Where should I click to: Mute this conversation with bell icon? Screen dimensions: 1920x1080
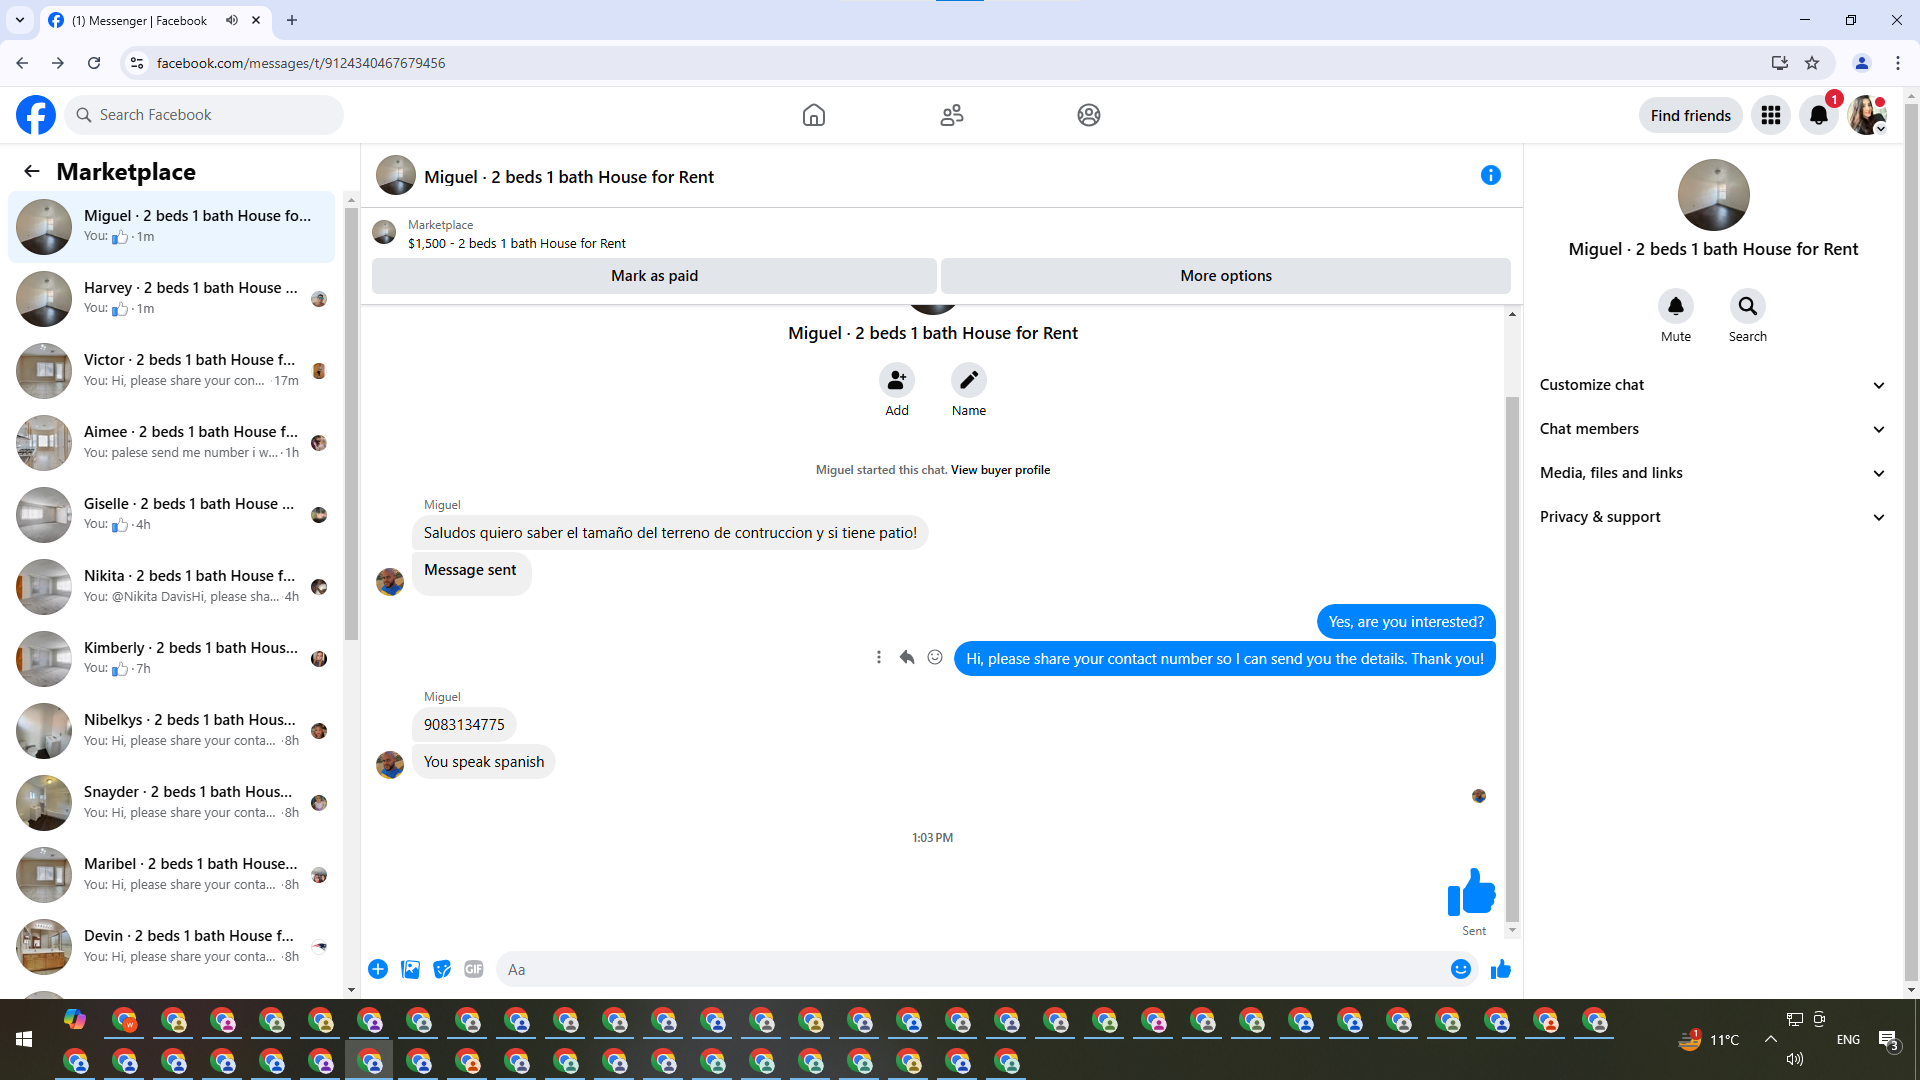(1675, 306)
